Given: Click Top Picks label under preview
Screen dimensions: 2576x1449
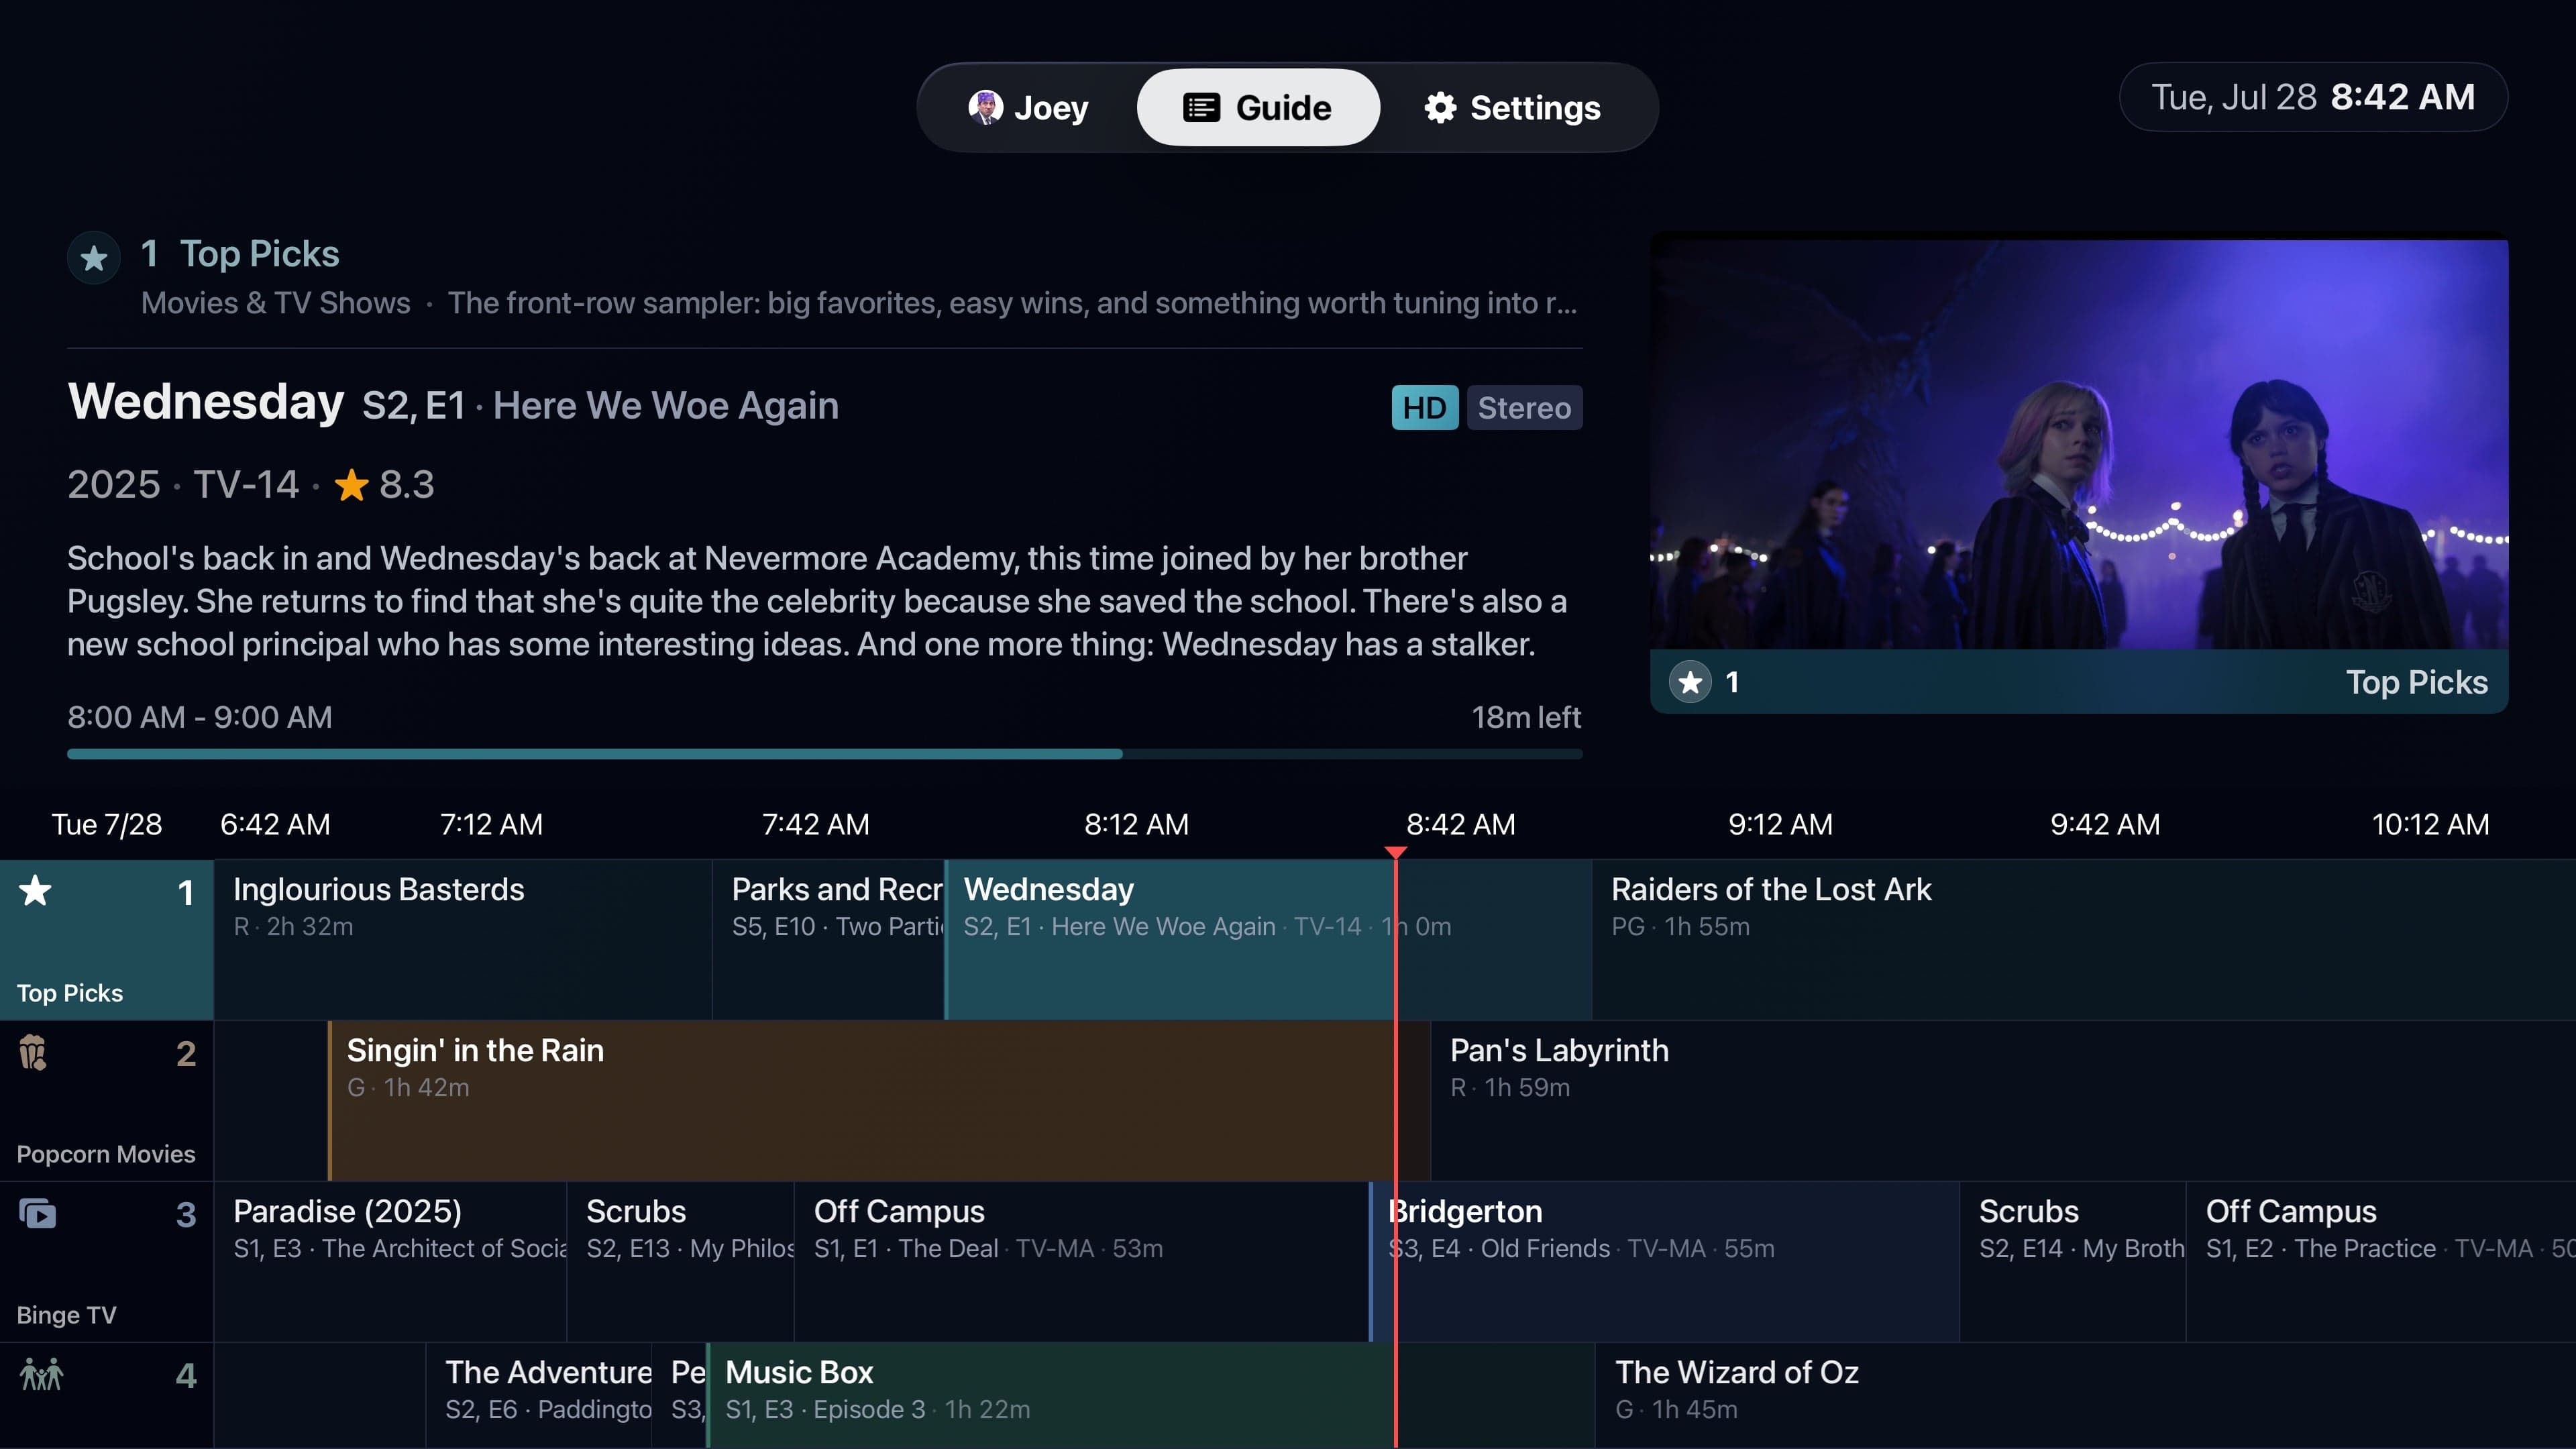Looking at the screenshot, I should [x=2417, y=682].
